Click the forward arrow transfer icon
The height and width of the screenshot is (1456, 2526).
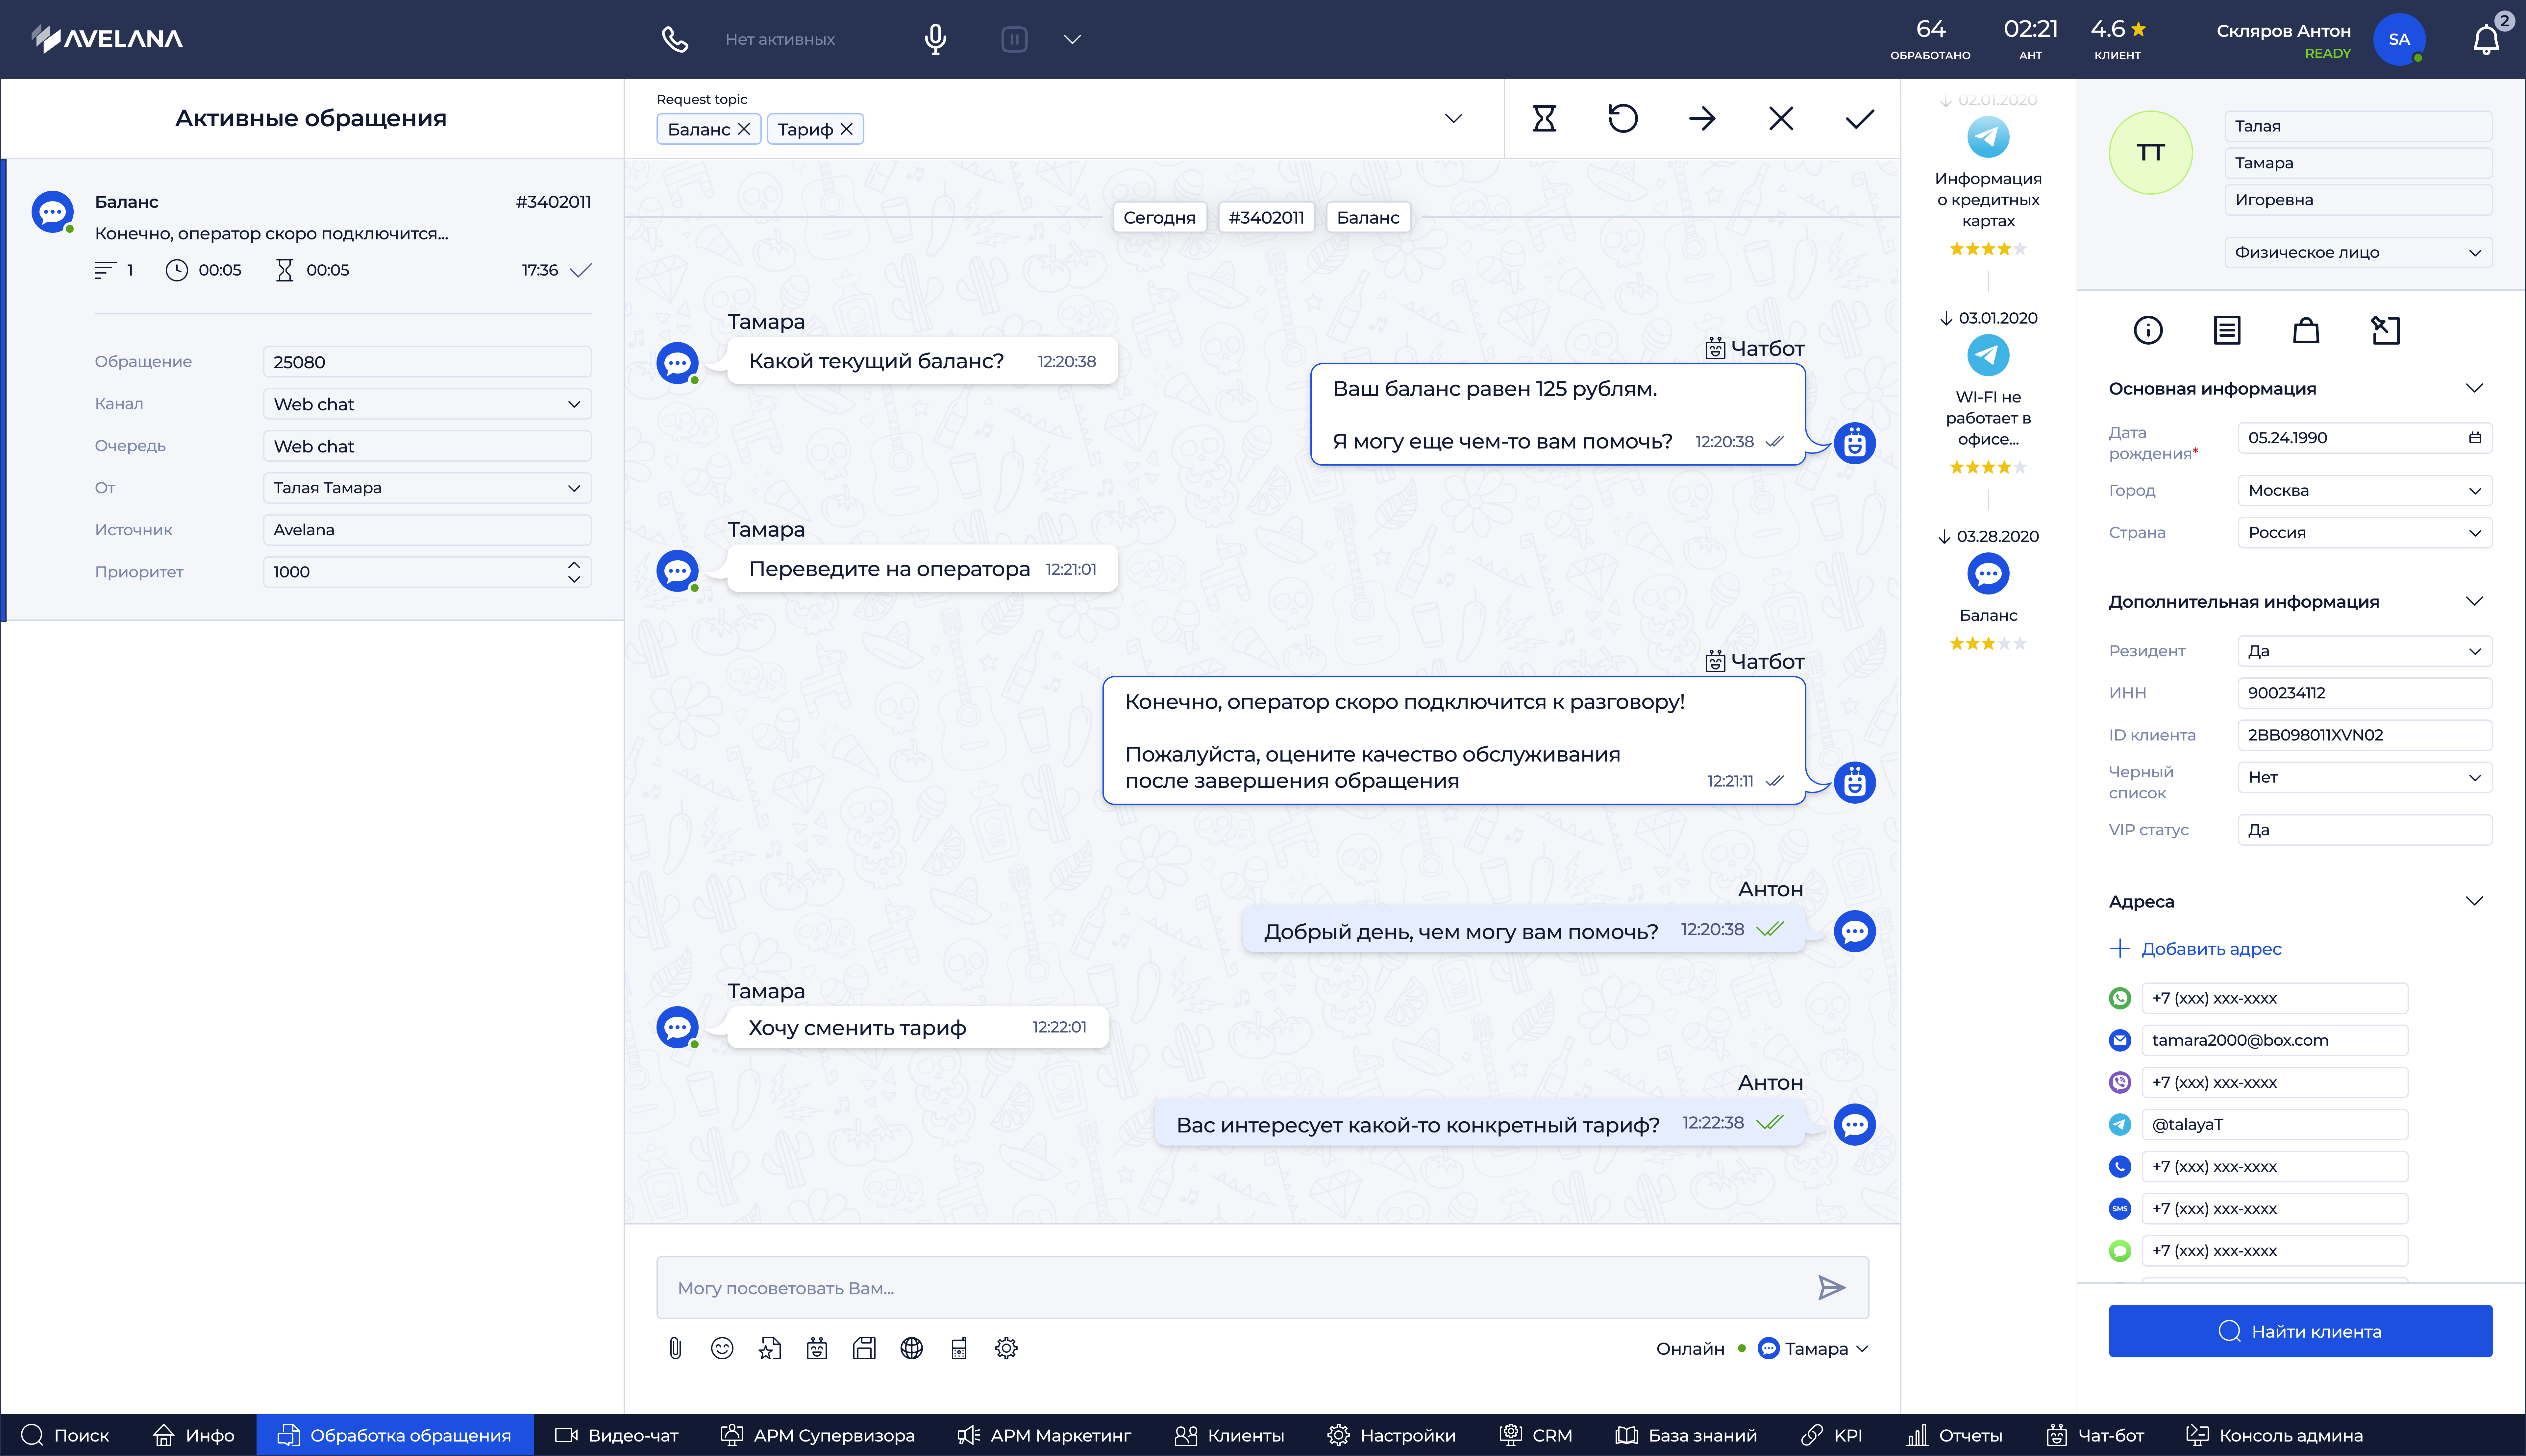(1702, 118)
